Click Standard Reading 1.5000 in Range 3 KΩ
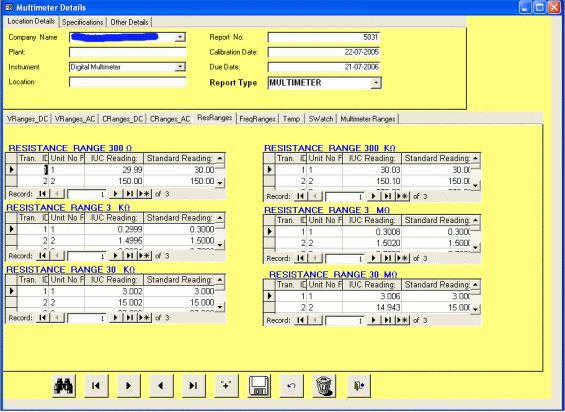Image resolution: width=565 pixels, height=412 pixels. pos(180,240)
